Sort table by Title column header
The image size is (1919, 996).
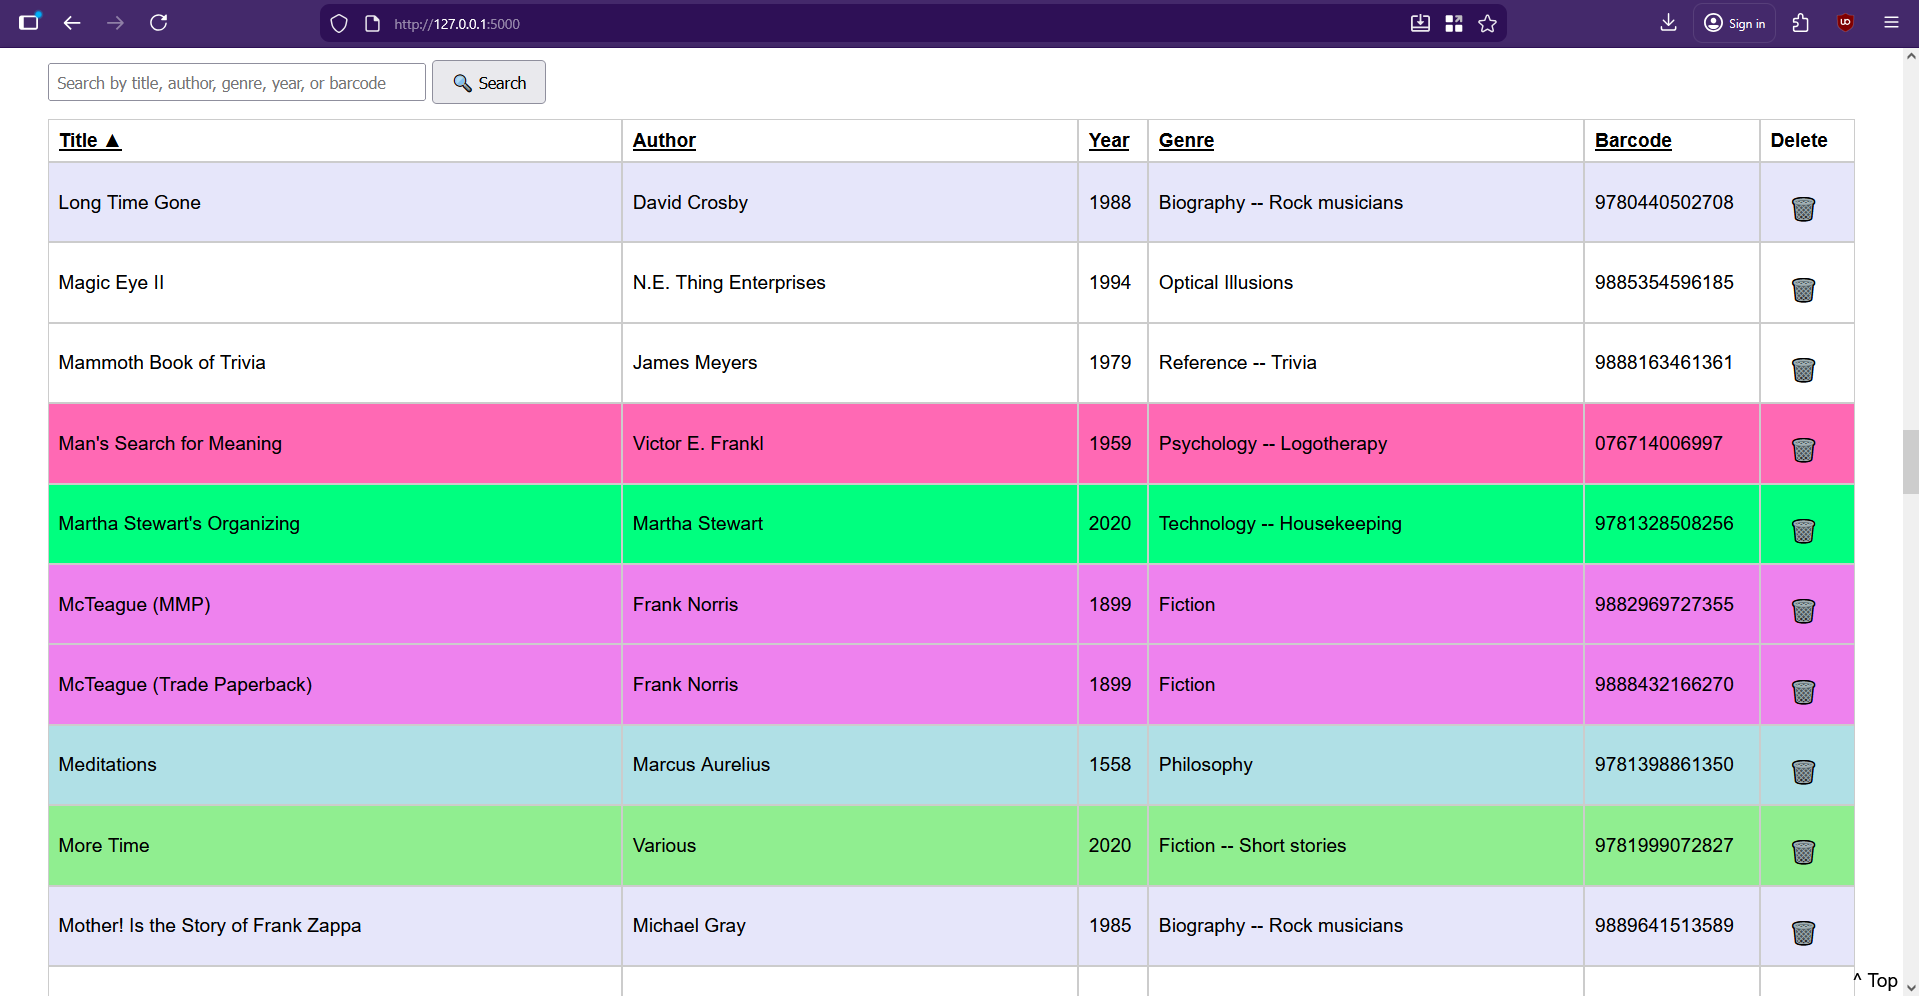coord(89,141)
